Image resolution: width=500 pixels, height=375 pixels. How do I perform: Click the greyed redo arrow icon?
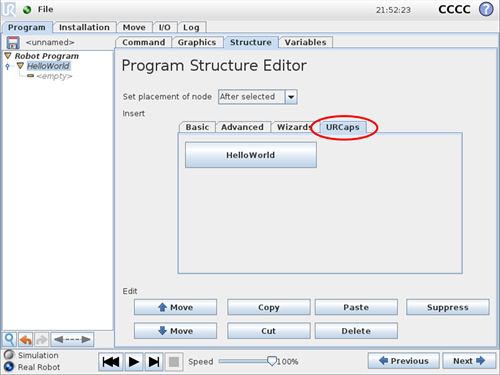point(42,340)
